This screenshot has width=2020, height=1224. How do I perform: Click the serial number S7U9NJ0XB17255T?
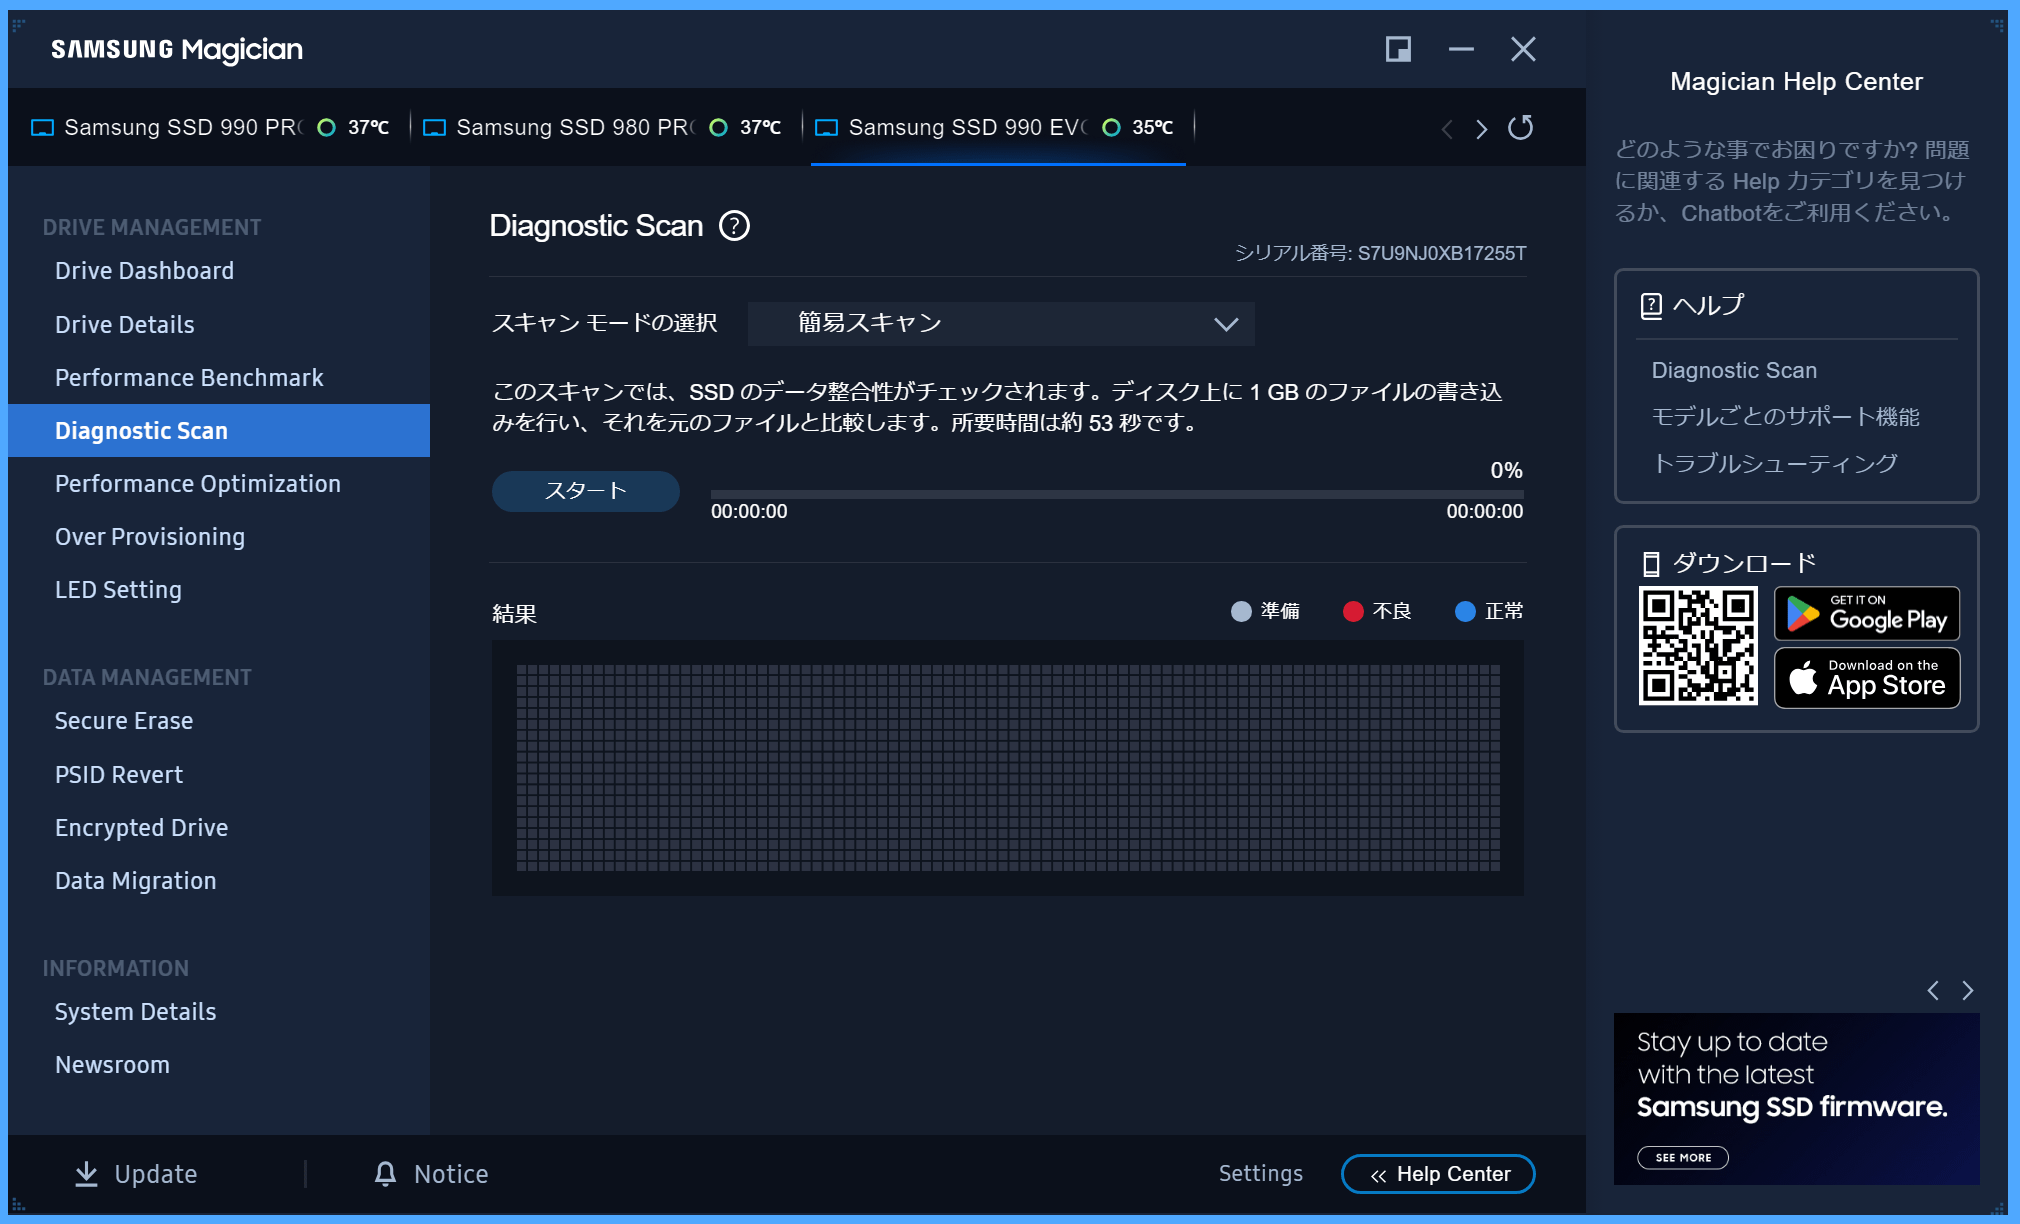point(1441,254)
